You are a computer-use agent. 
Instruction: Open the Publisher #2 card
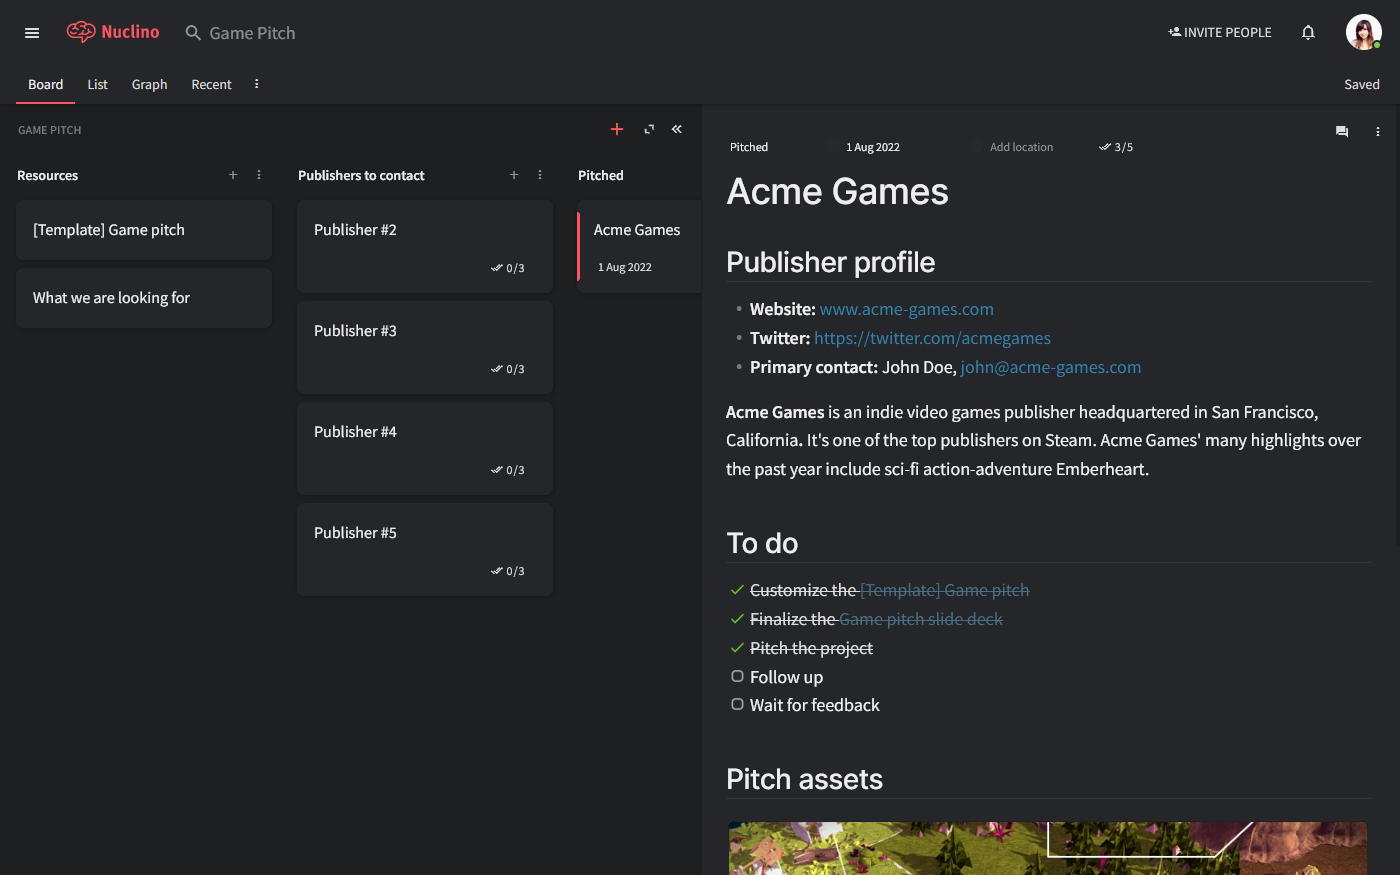[x=425, y=246]
